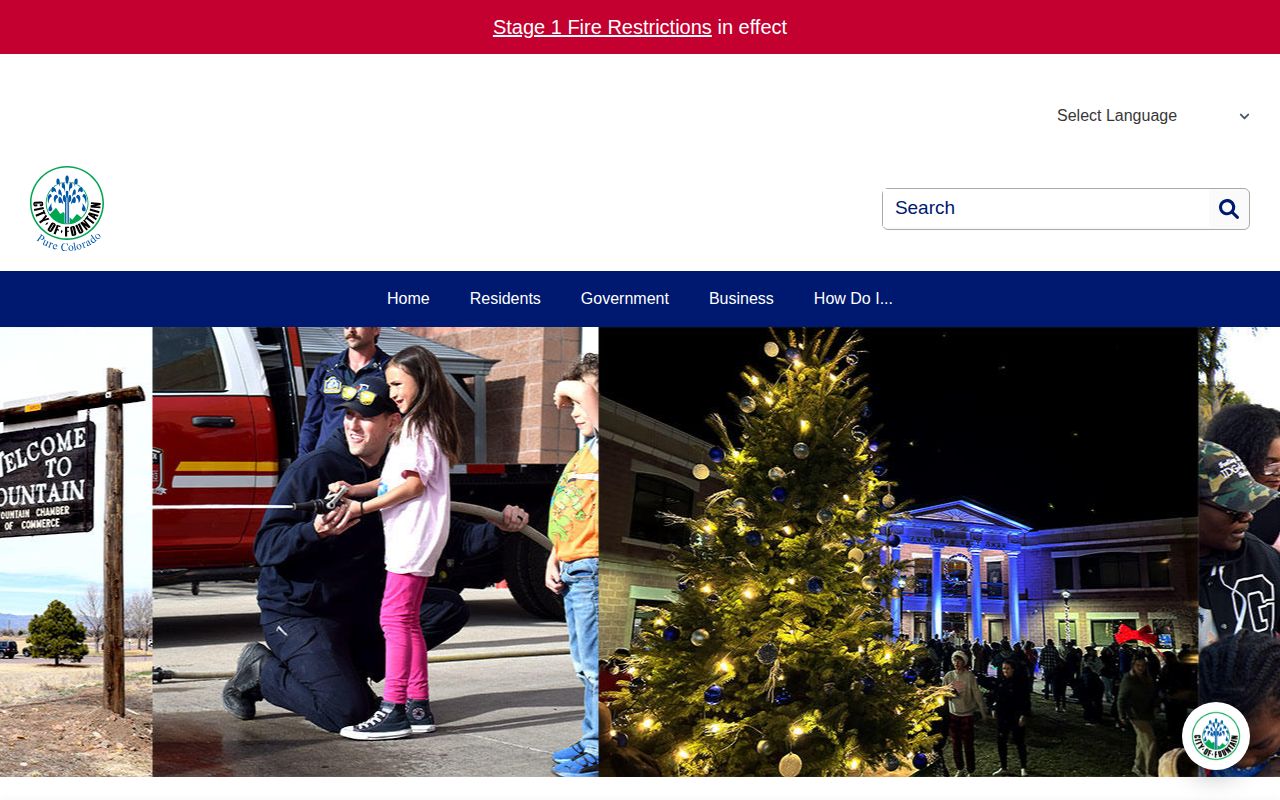The image size is (1280, 800).
Task: Select the Welcome to Fountain sign photo
Action: 76,552
